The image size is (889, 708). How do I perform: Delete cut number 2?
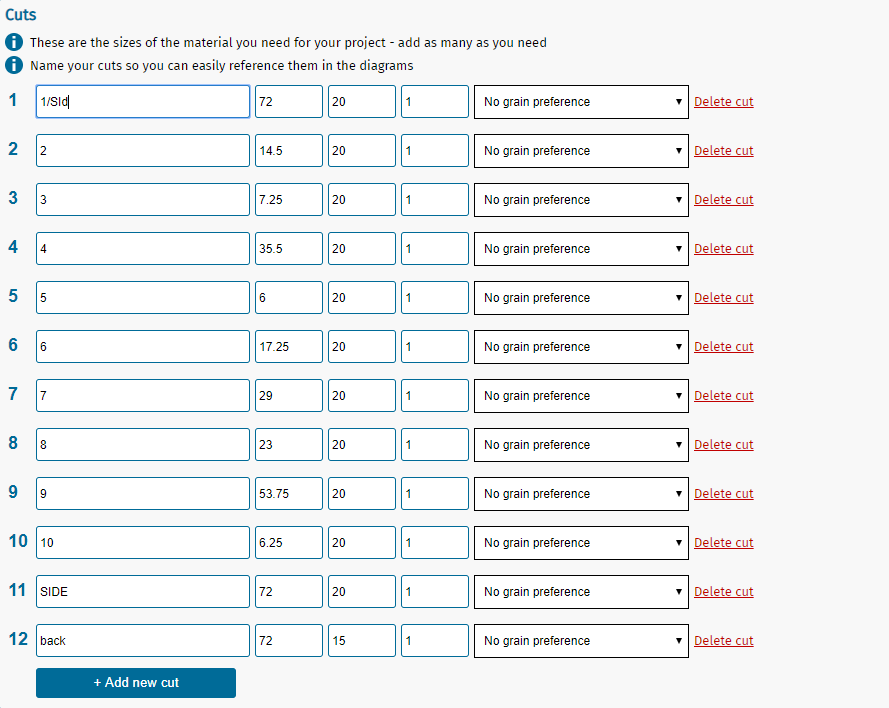click(723, 151)
